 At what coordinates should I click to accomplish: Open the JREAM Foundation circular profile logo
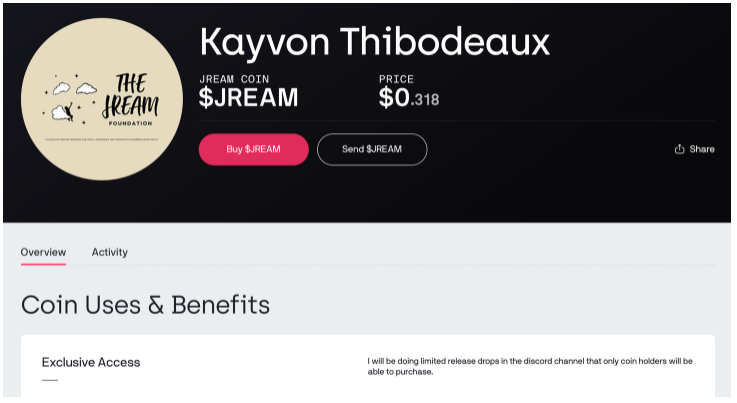pos(102,99)
